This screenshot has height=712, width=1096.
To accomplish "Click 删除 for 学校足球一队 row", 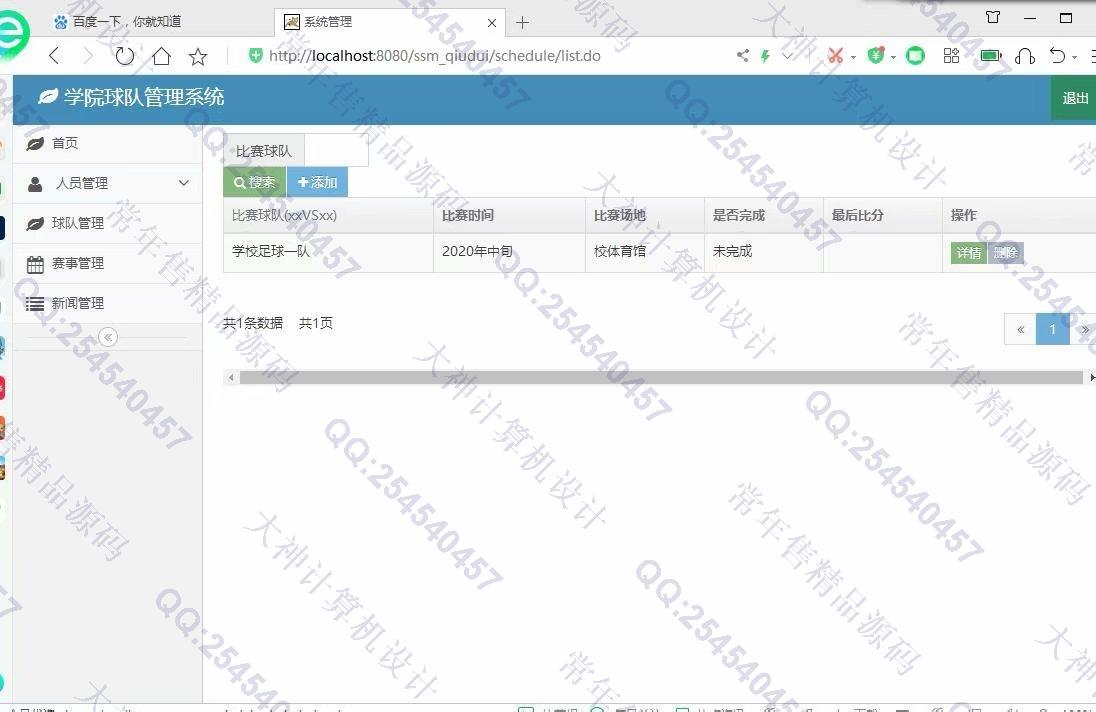I will (1005, 253).
